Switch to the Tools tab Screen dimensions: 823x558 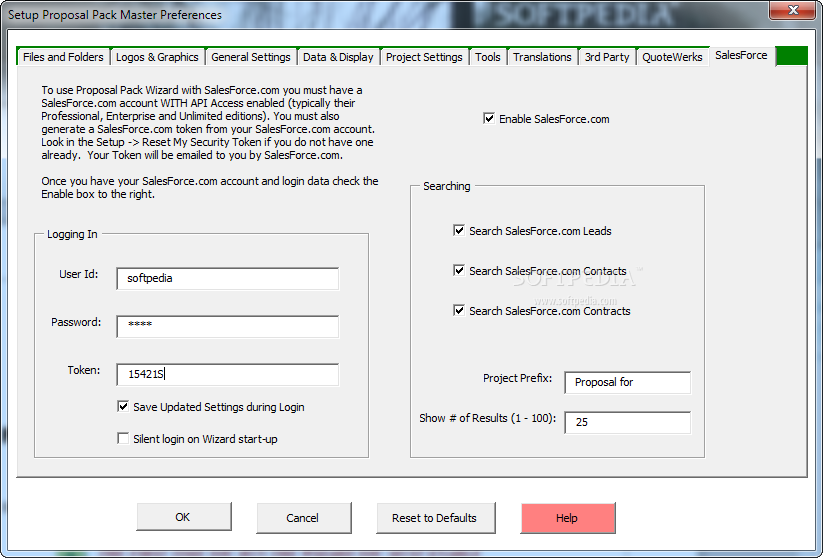[488, 57]
